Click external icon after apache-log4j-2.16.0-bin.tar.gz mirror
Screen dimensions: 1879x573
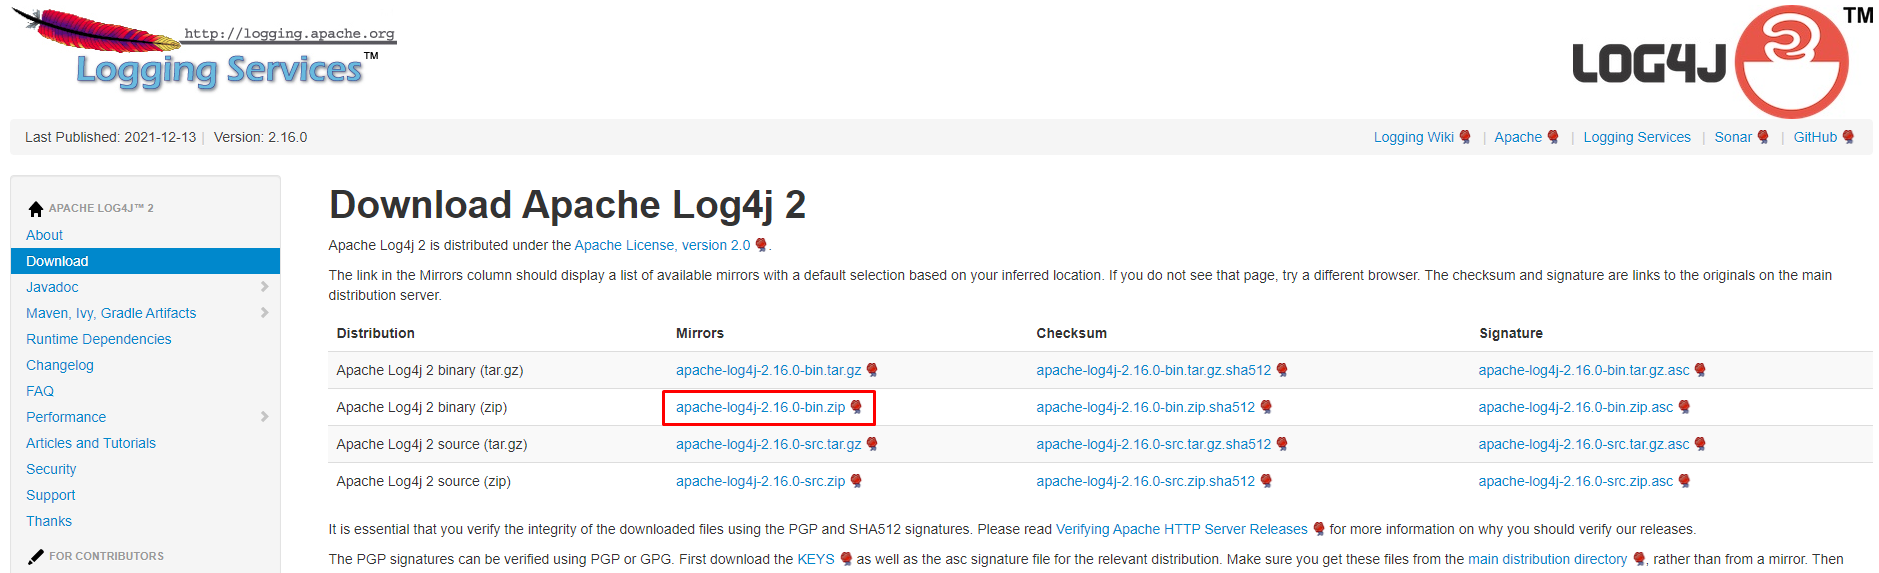pyautogui.click(x=872, y=370)
